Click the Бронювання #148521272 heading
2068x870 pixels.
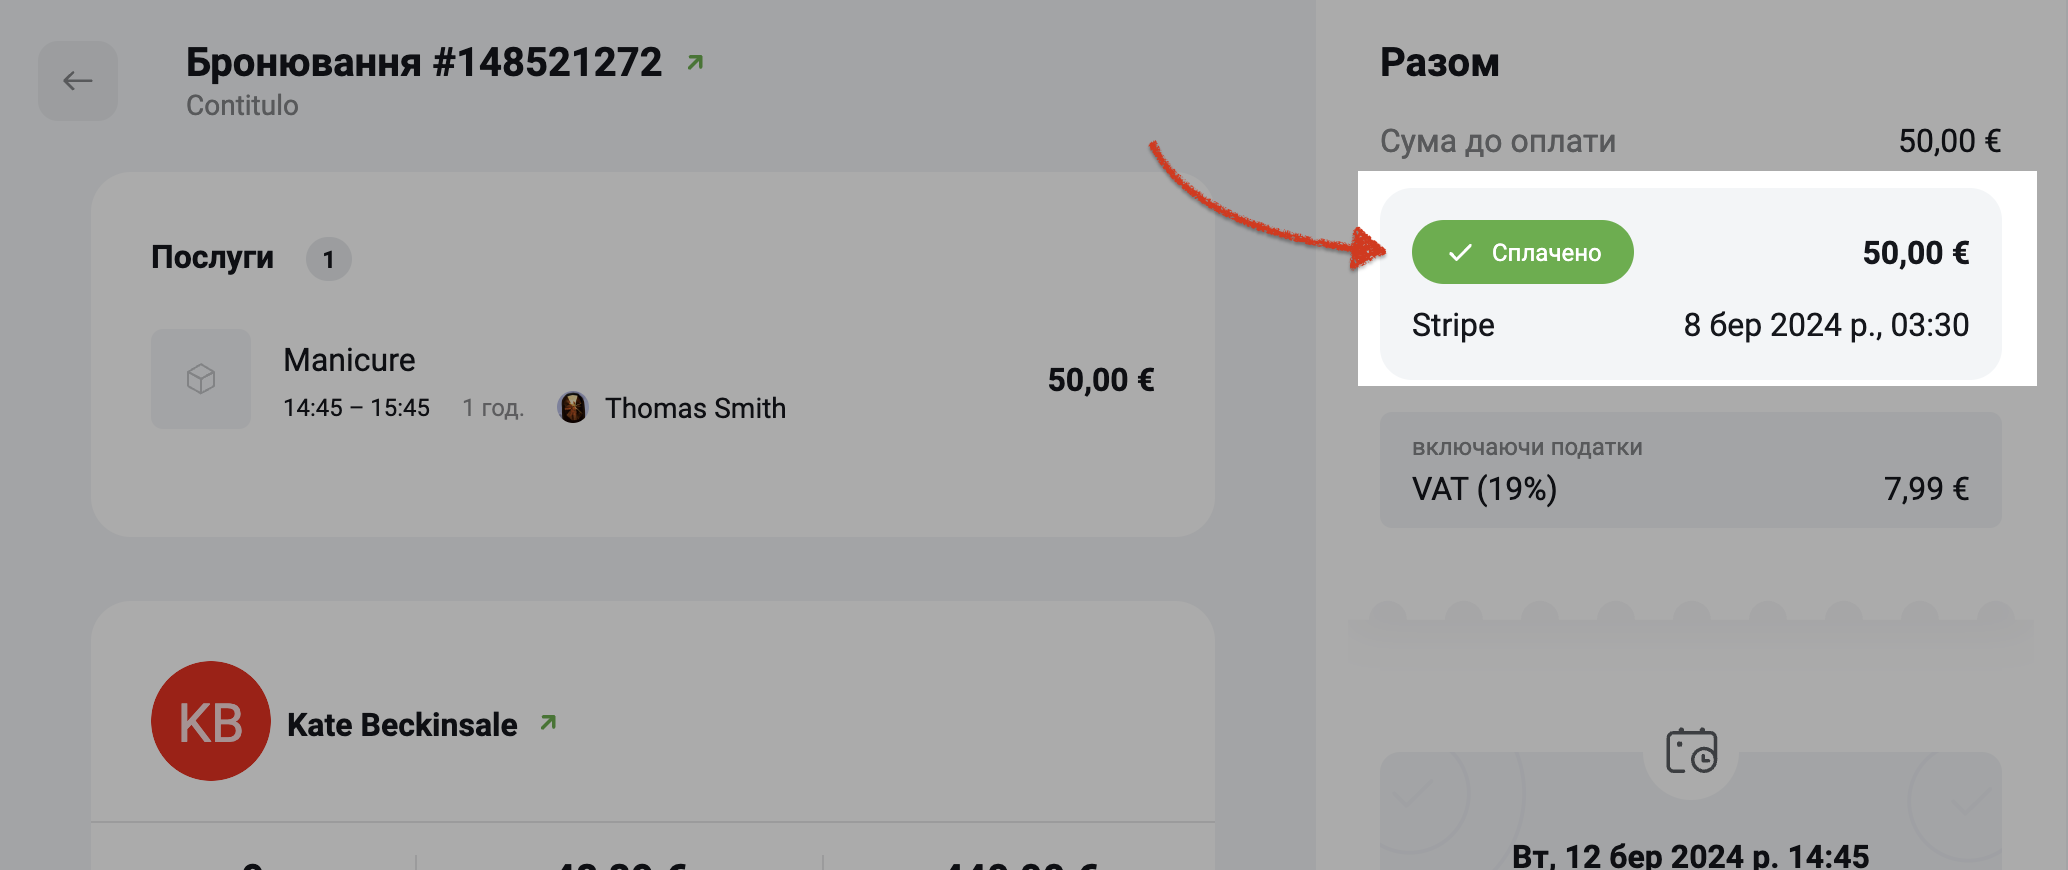click(424, 62)
